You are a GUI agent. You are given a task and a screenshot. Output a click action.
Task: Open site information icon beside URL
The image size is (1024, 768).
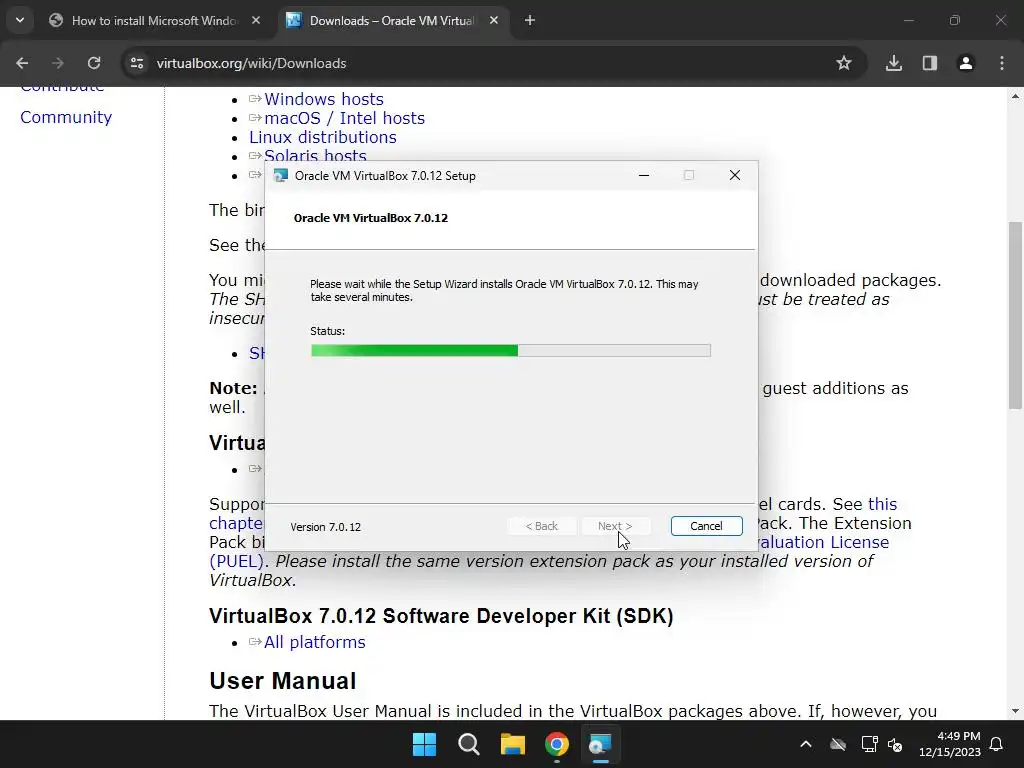137,63
